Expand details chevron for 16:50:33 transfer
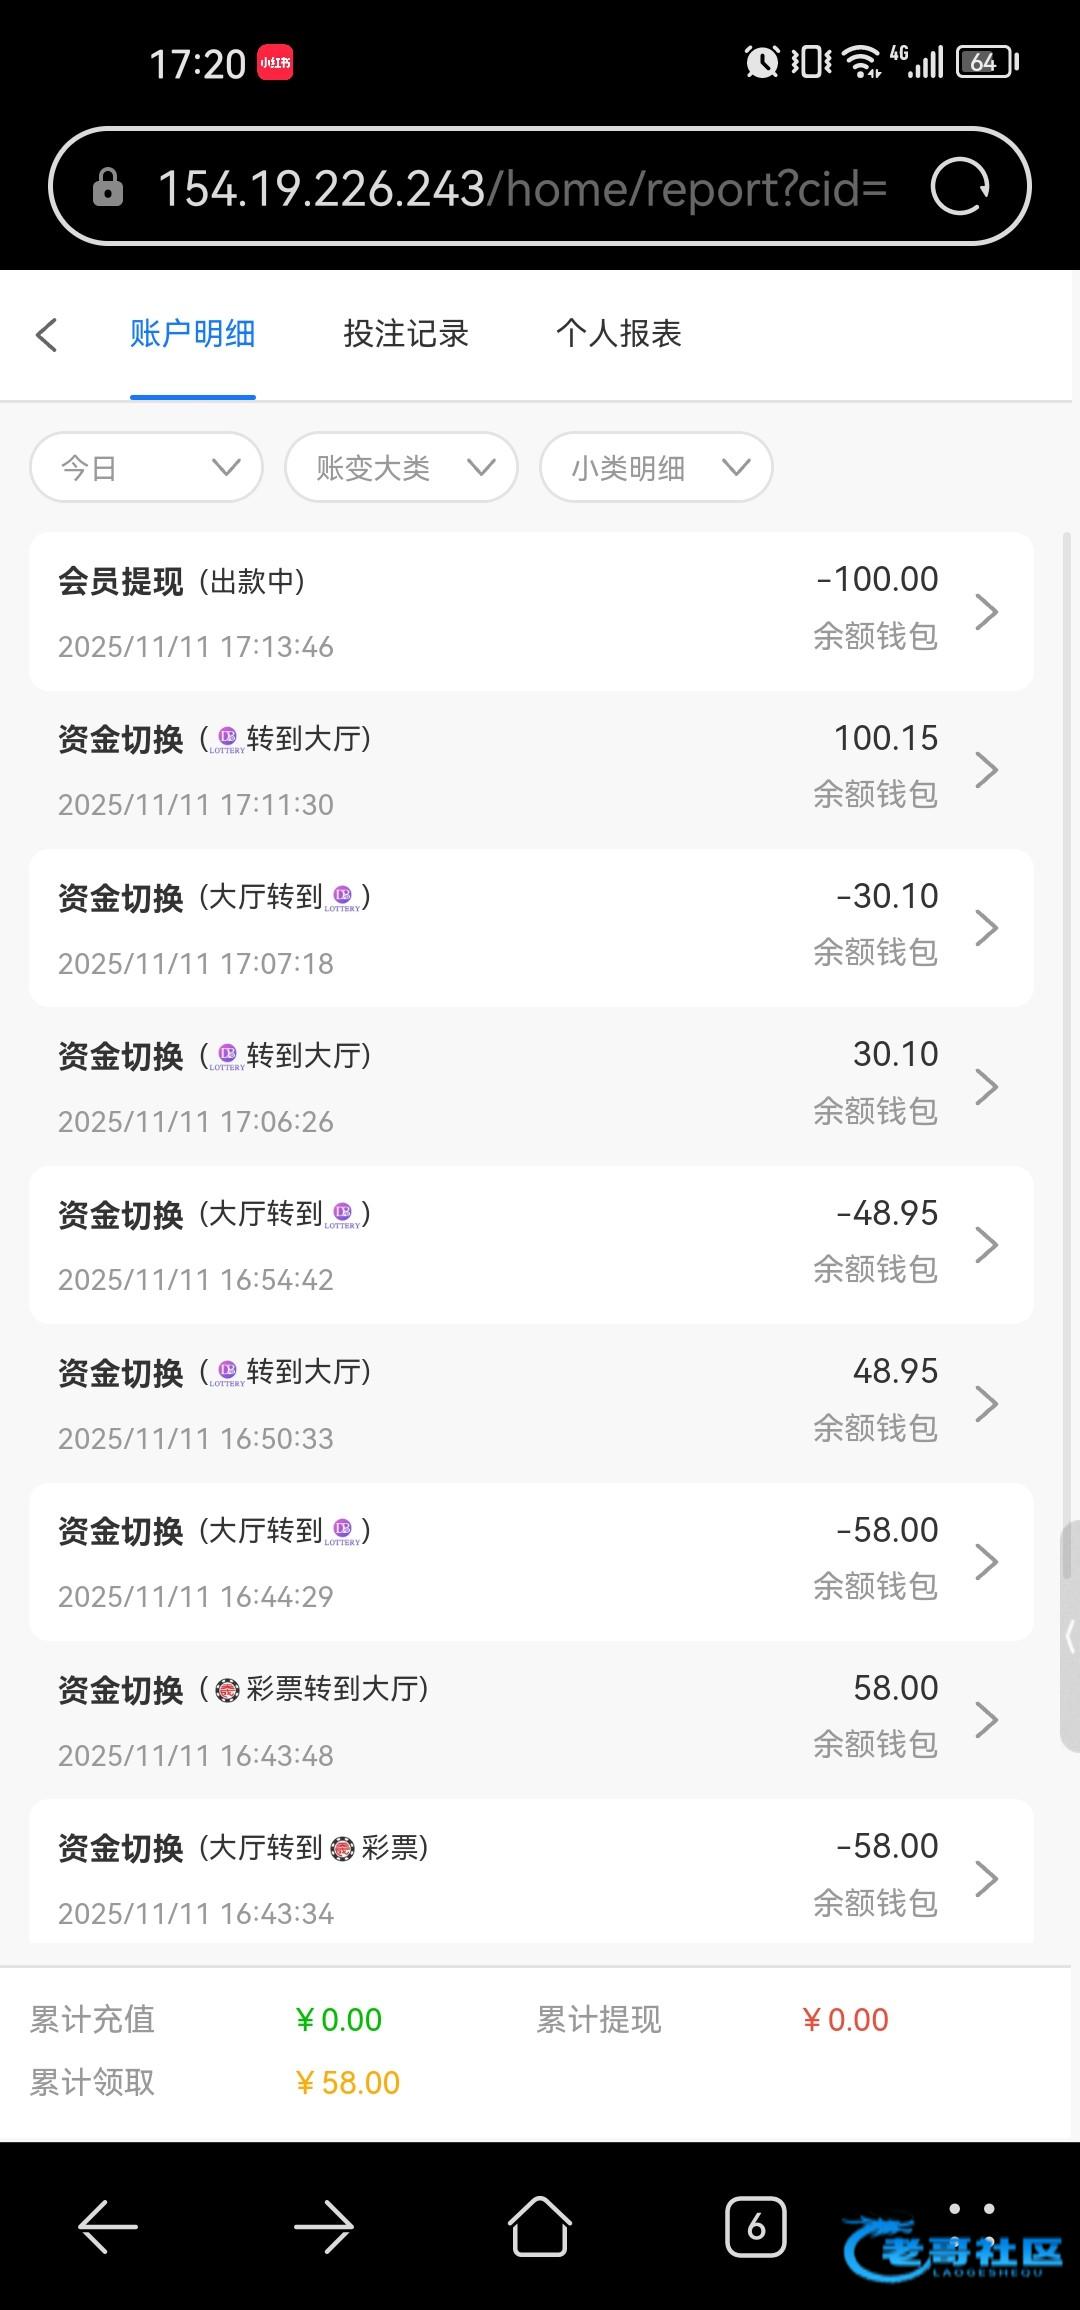 (986, 1404)
